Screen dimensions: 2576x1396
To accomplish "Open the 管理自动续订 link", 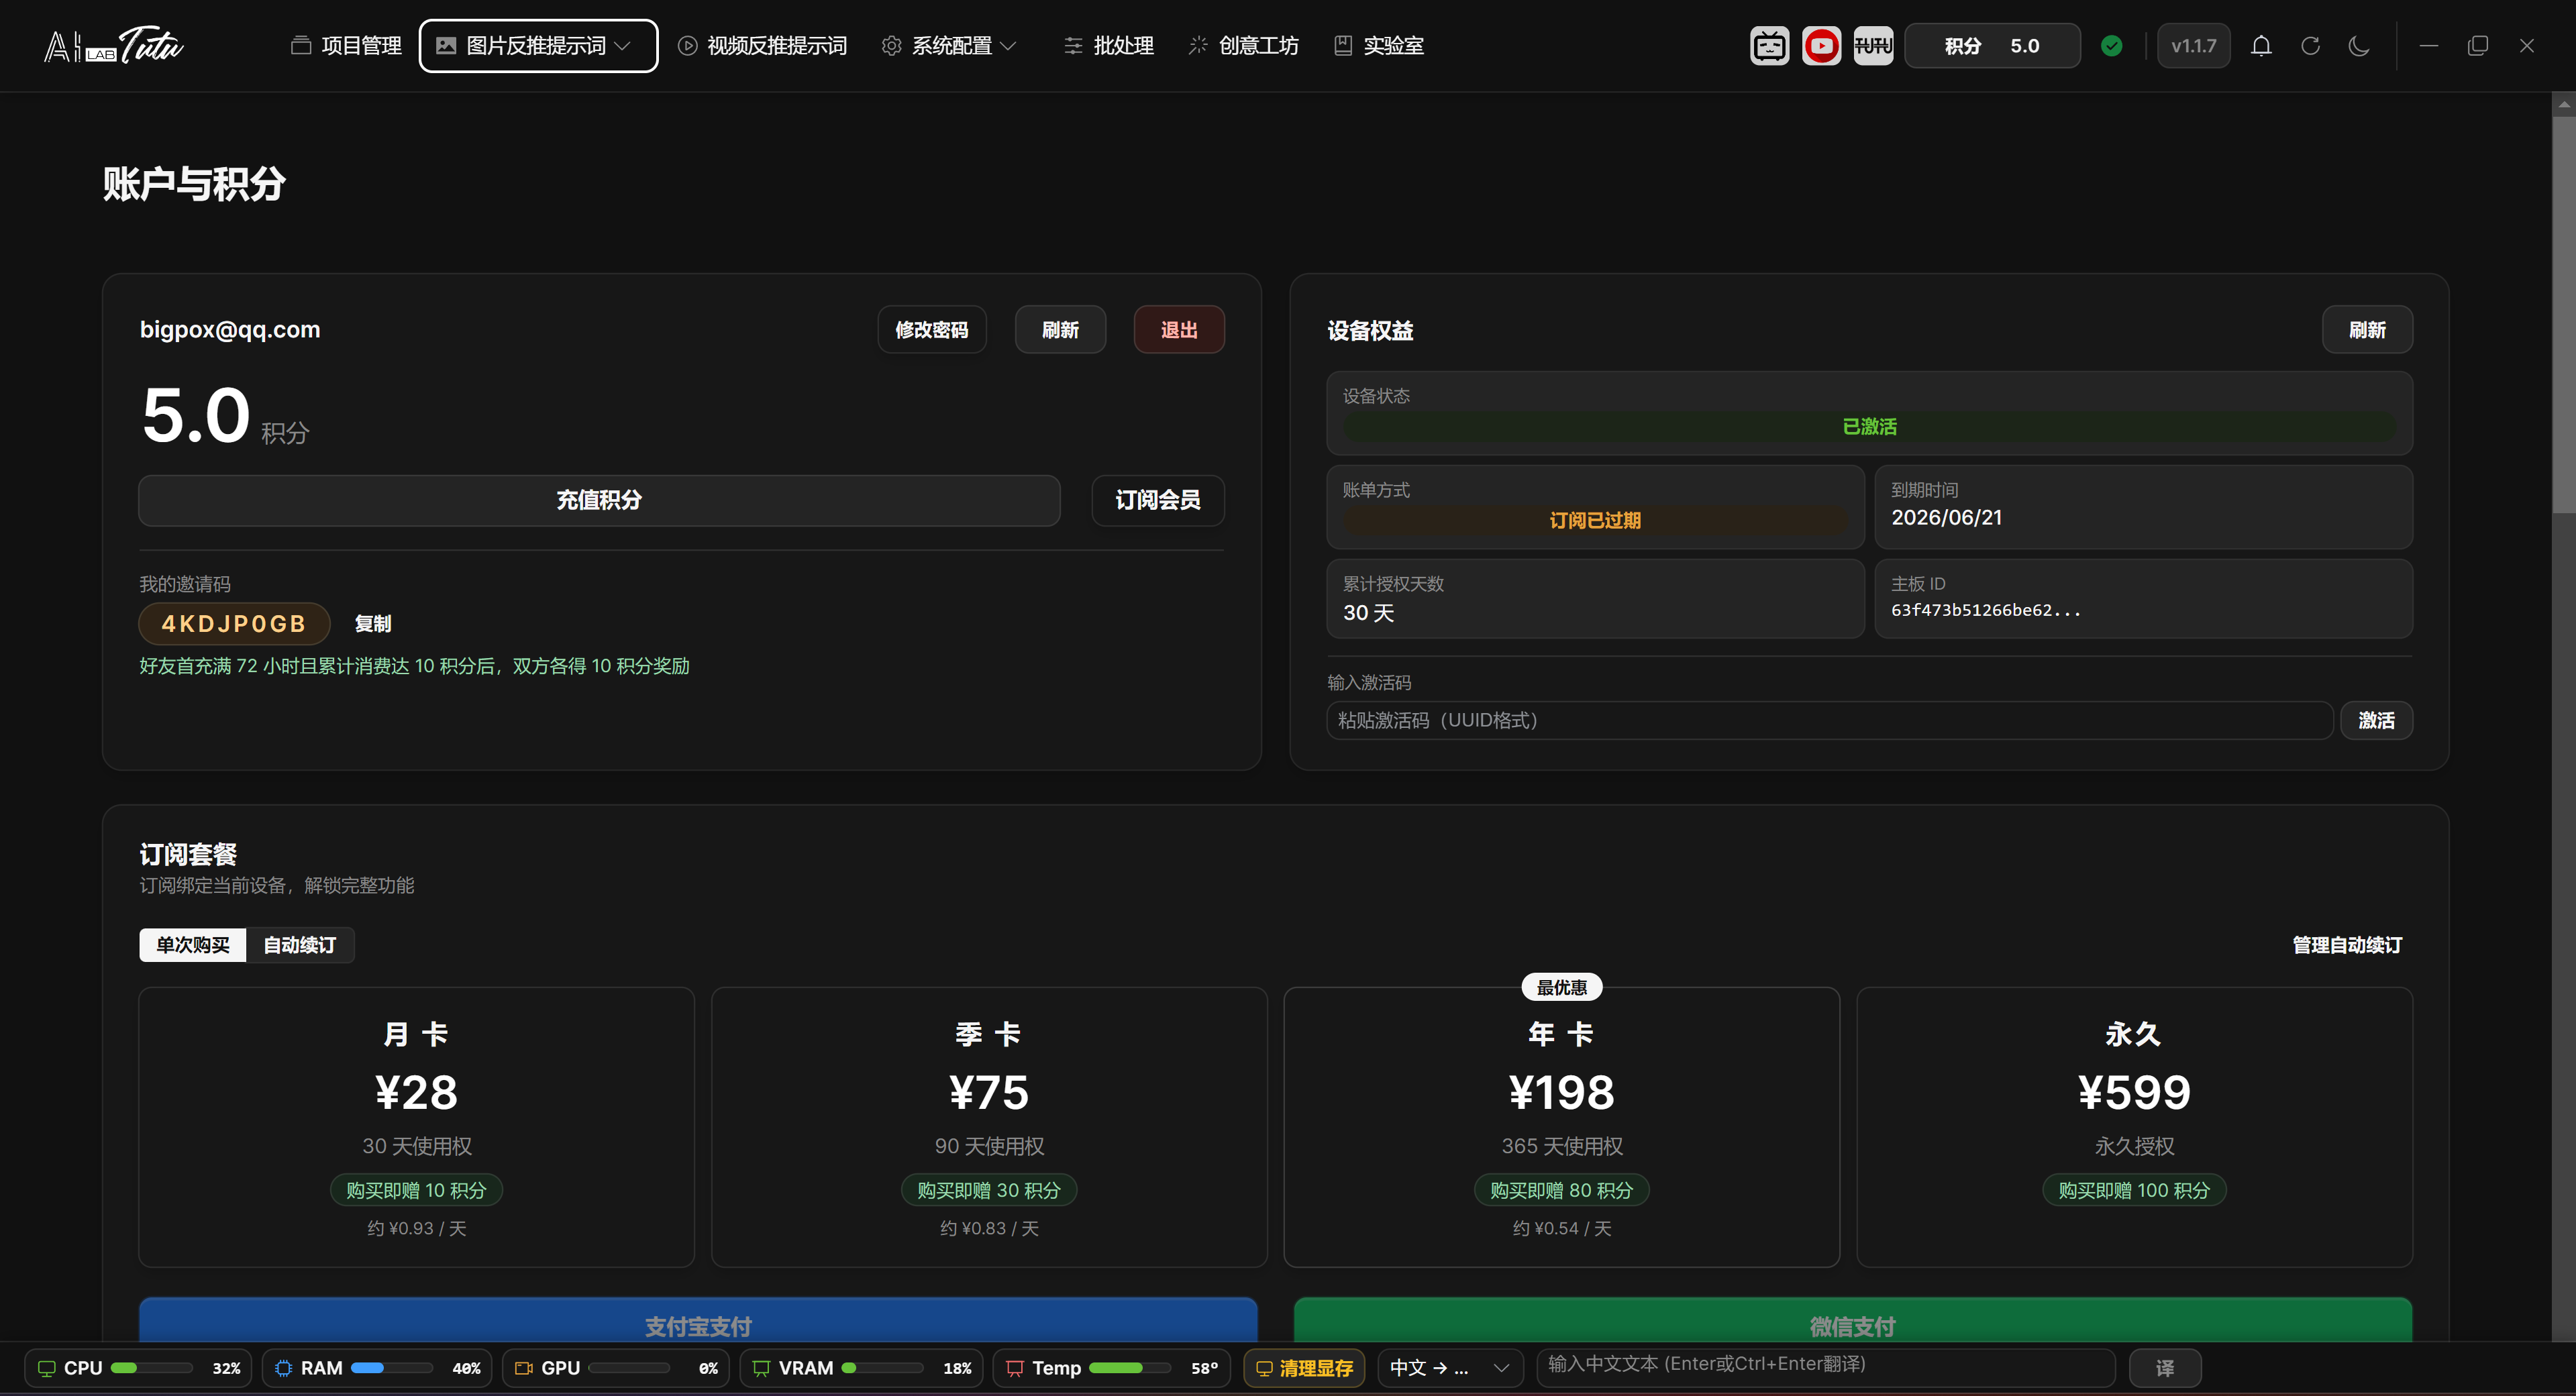I will point(2346,945).
